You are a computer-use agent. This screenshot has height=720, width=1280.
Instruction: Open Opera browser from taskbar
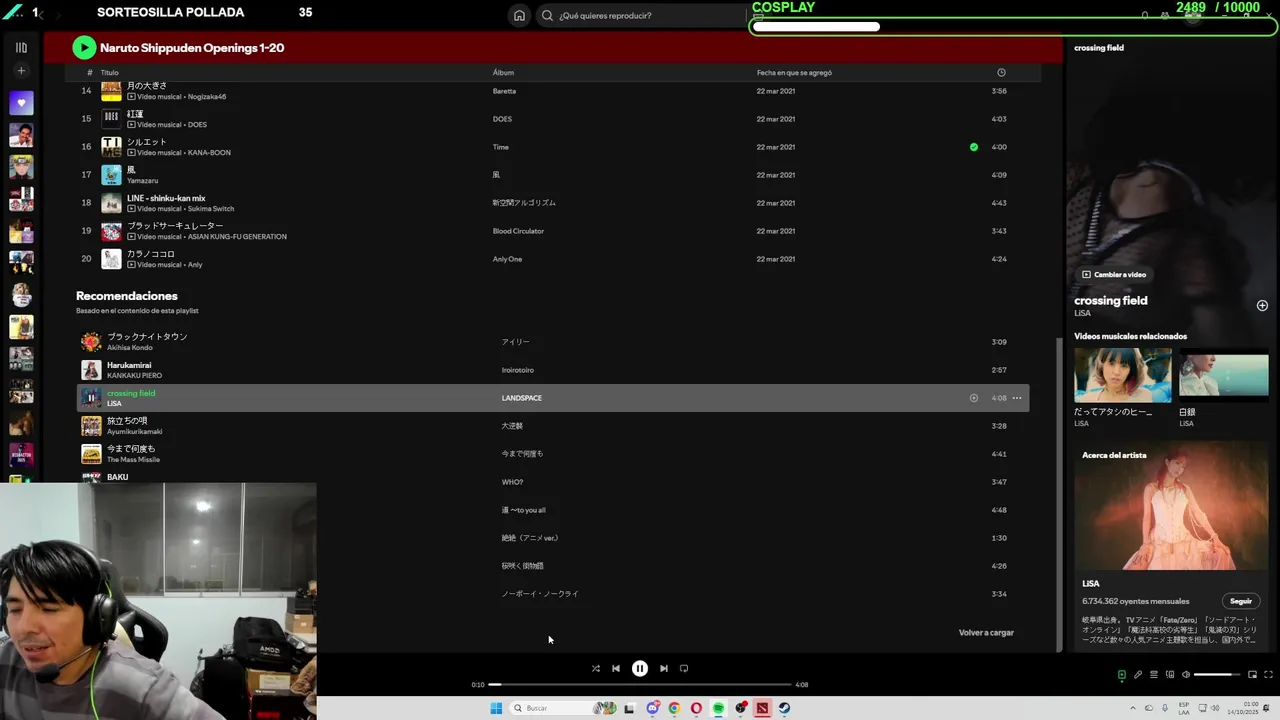pyautogui.click(x=696, y=708)
